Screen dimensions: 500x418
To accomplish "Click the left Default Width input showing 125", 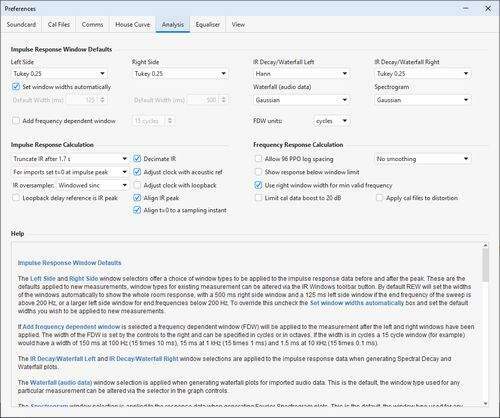I will (x=82, y=100).
